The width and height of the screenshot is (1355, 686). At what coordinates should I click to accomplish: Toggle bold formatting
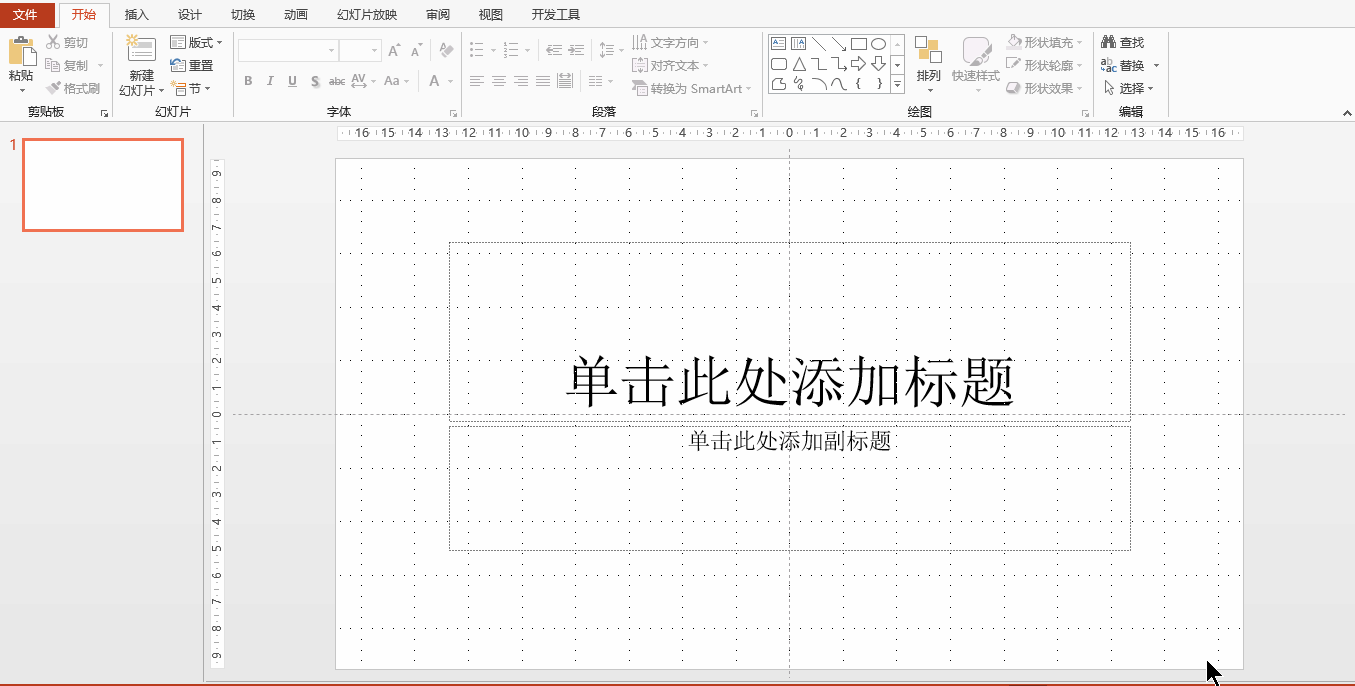248,81
